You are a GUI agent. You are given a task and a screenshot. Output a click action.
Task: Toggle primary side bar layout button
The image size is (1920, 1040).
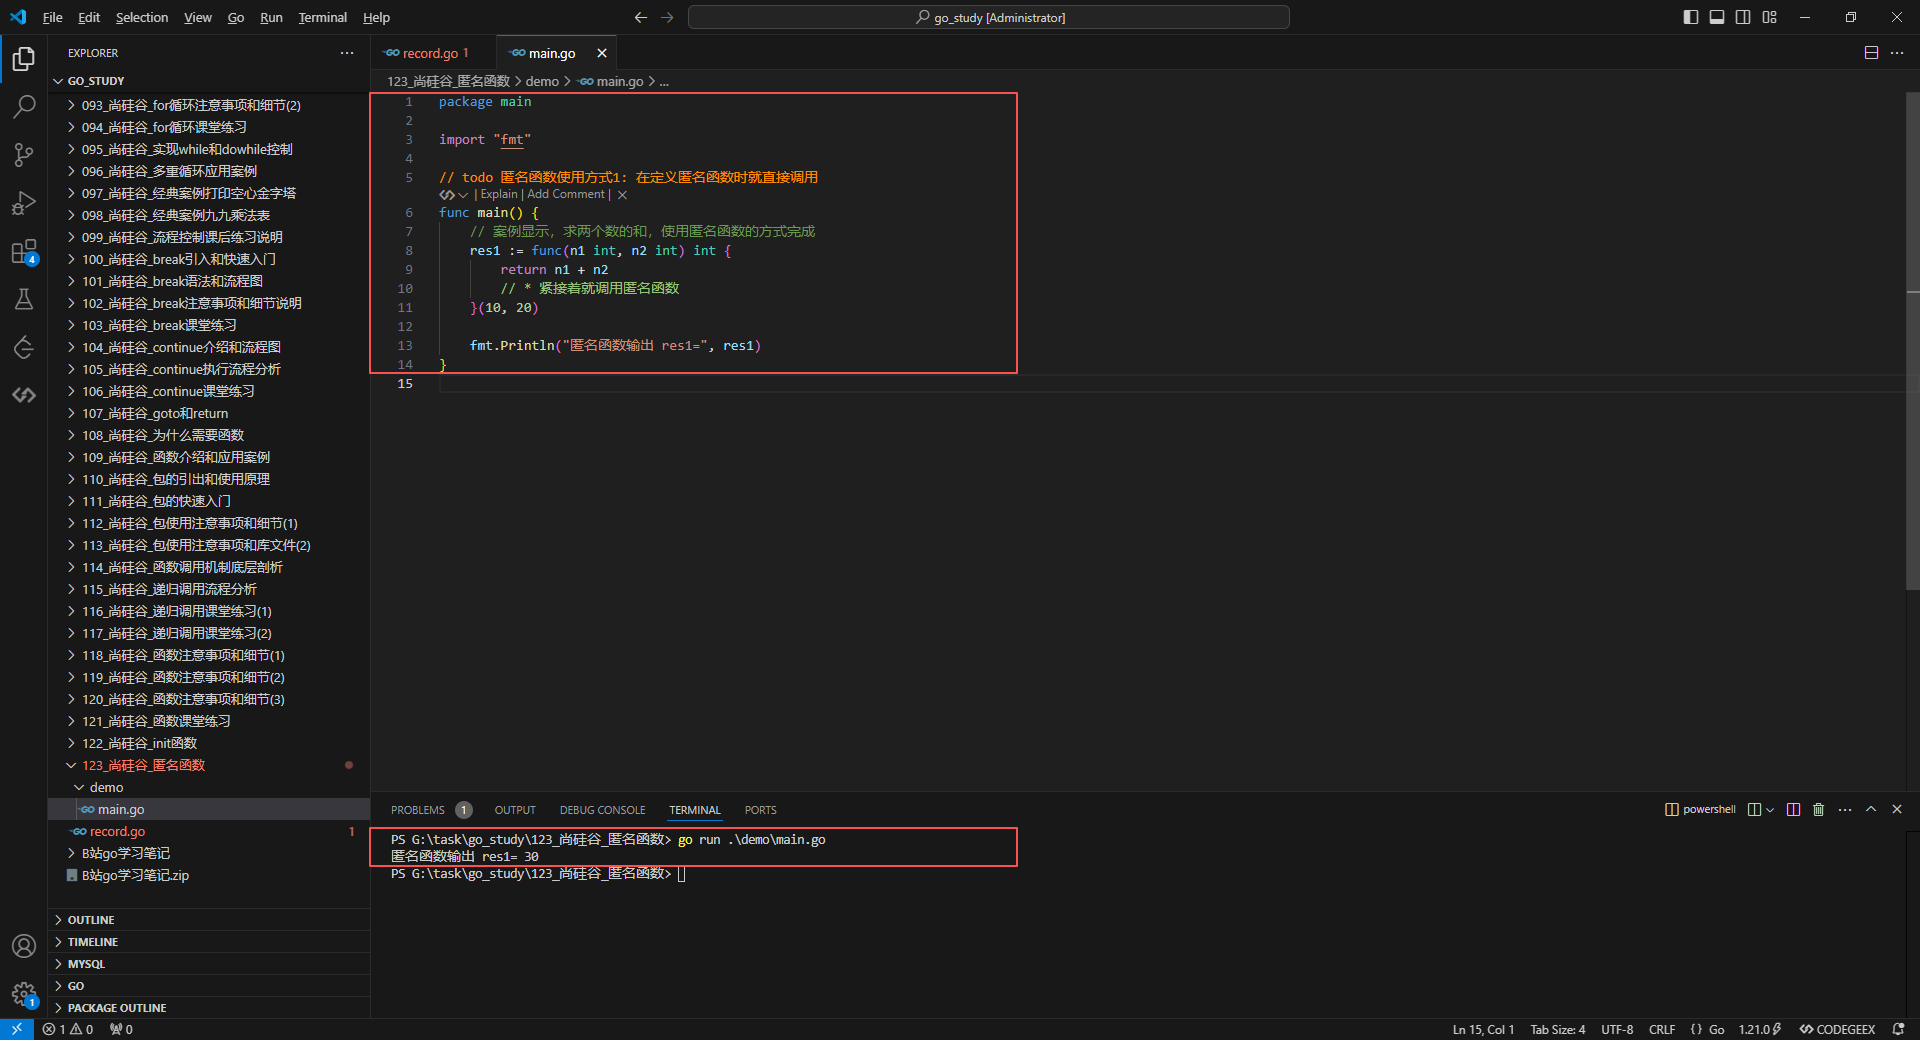pos(1691,17)
